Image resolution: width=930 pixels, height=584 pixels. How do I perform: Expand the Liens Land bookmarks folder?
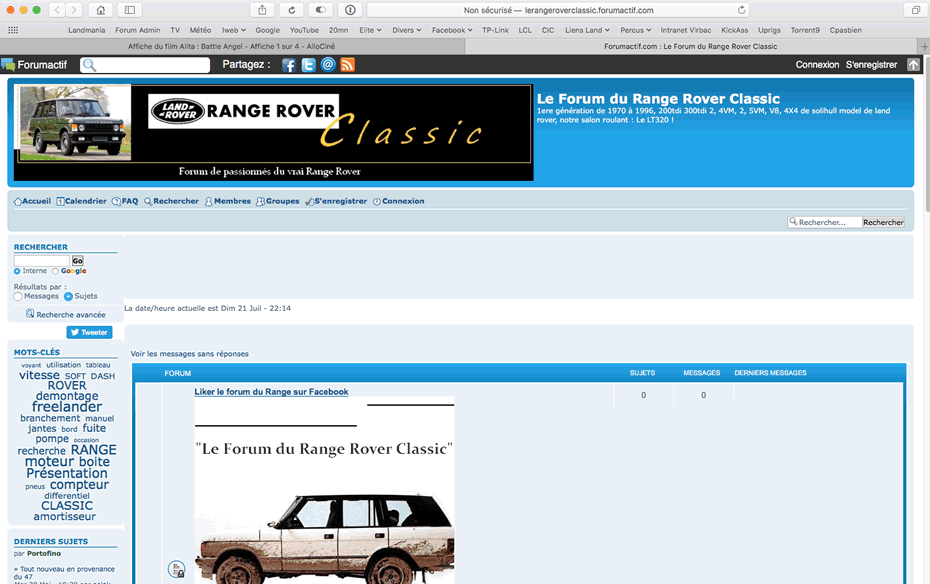point(587,30)
